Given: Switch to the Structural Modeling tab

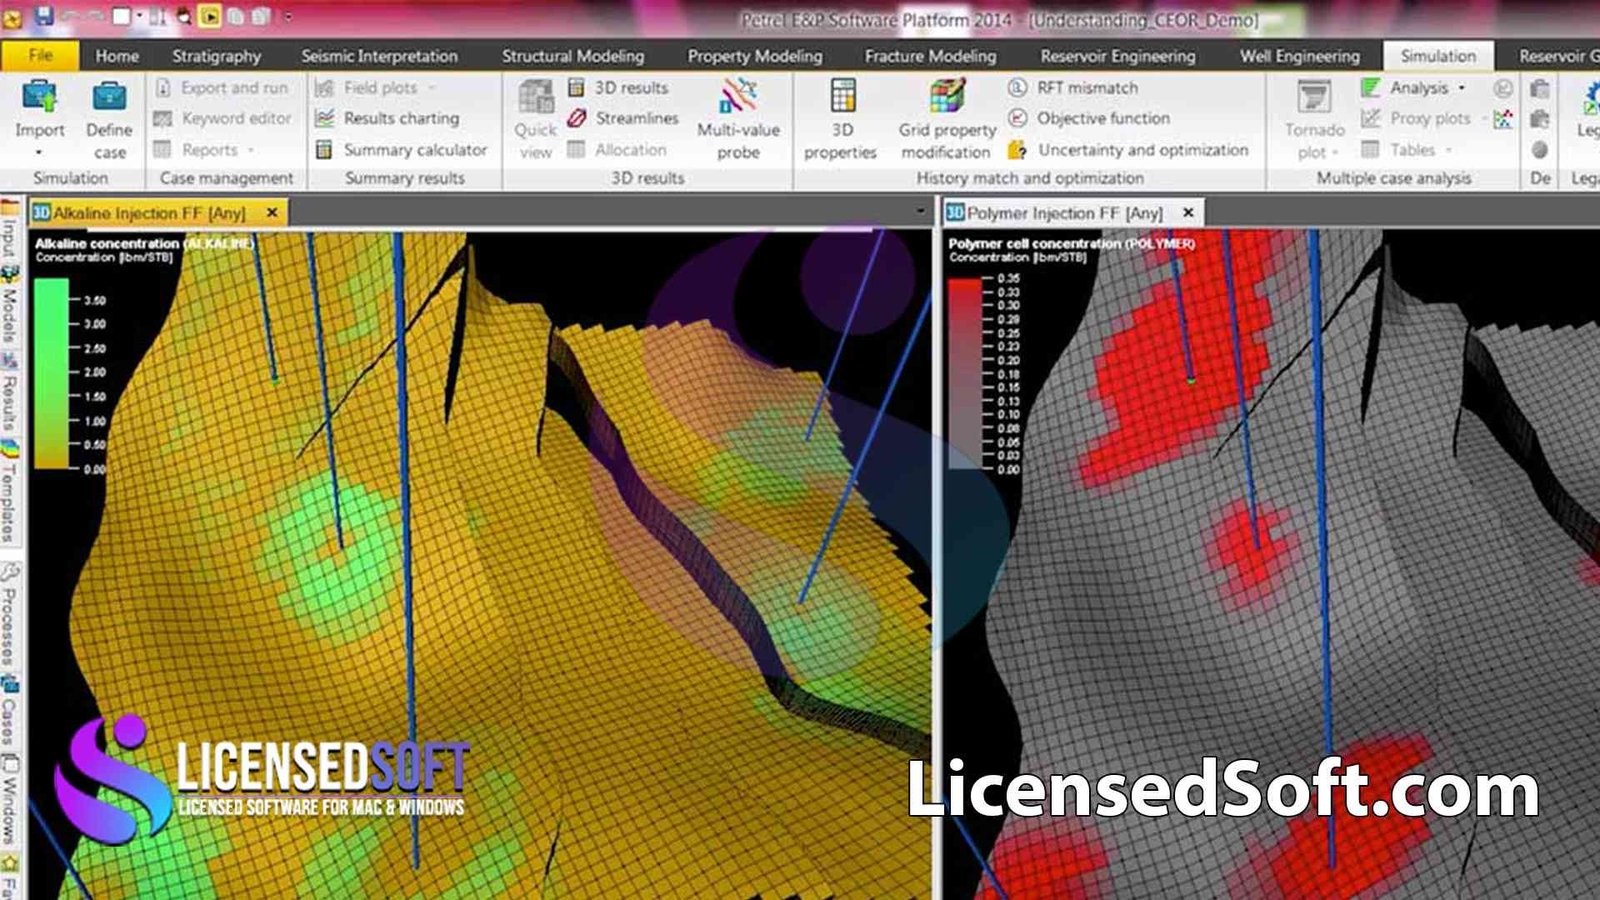Looking at the screenshot, I should 573,56.
